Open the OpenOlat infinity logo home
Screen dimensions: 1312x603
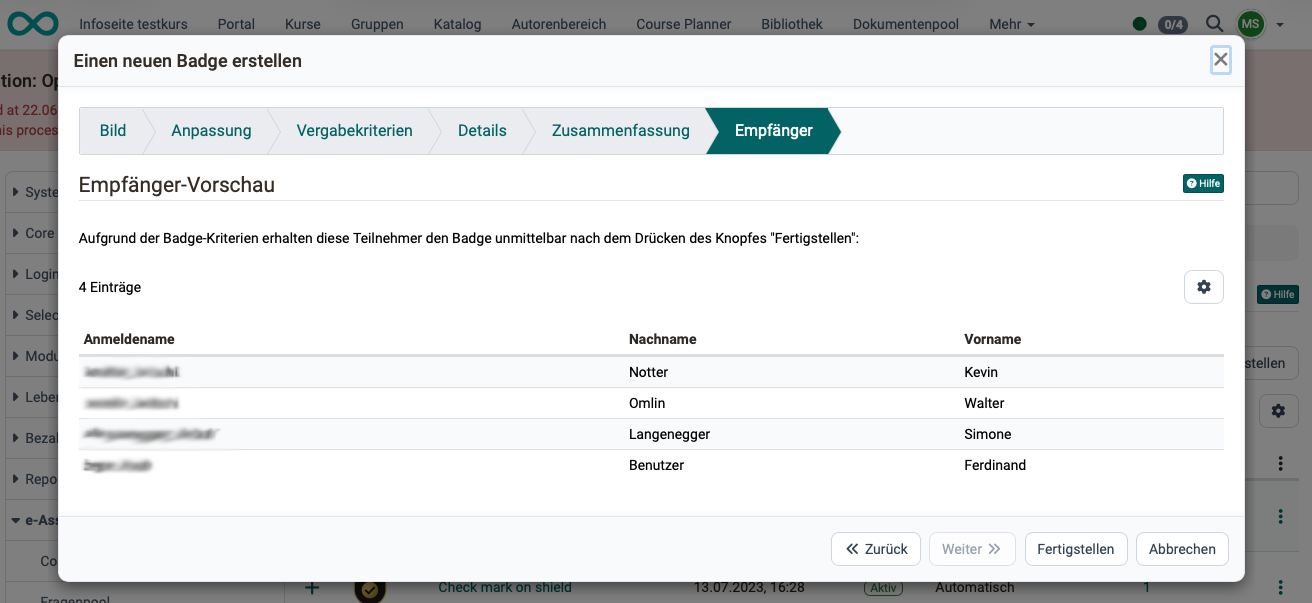click(32, 23)
